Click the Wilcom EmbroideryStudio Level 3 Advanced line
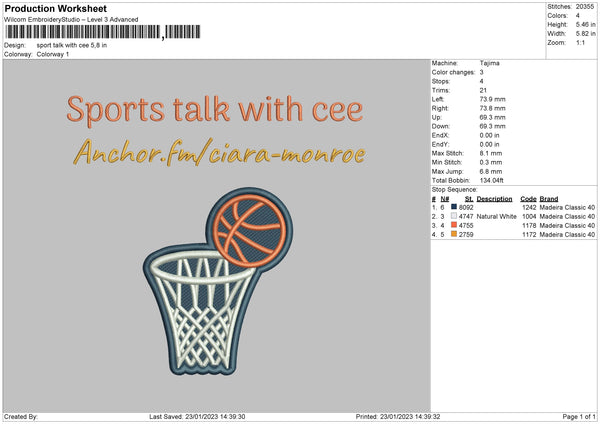 pyautogui.click(x=71, y=20)
